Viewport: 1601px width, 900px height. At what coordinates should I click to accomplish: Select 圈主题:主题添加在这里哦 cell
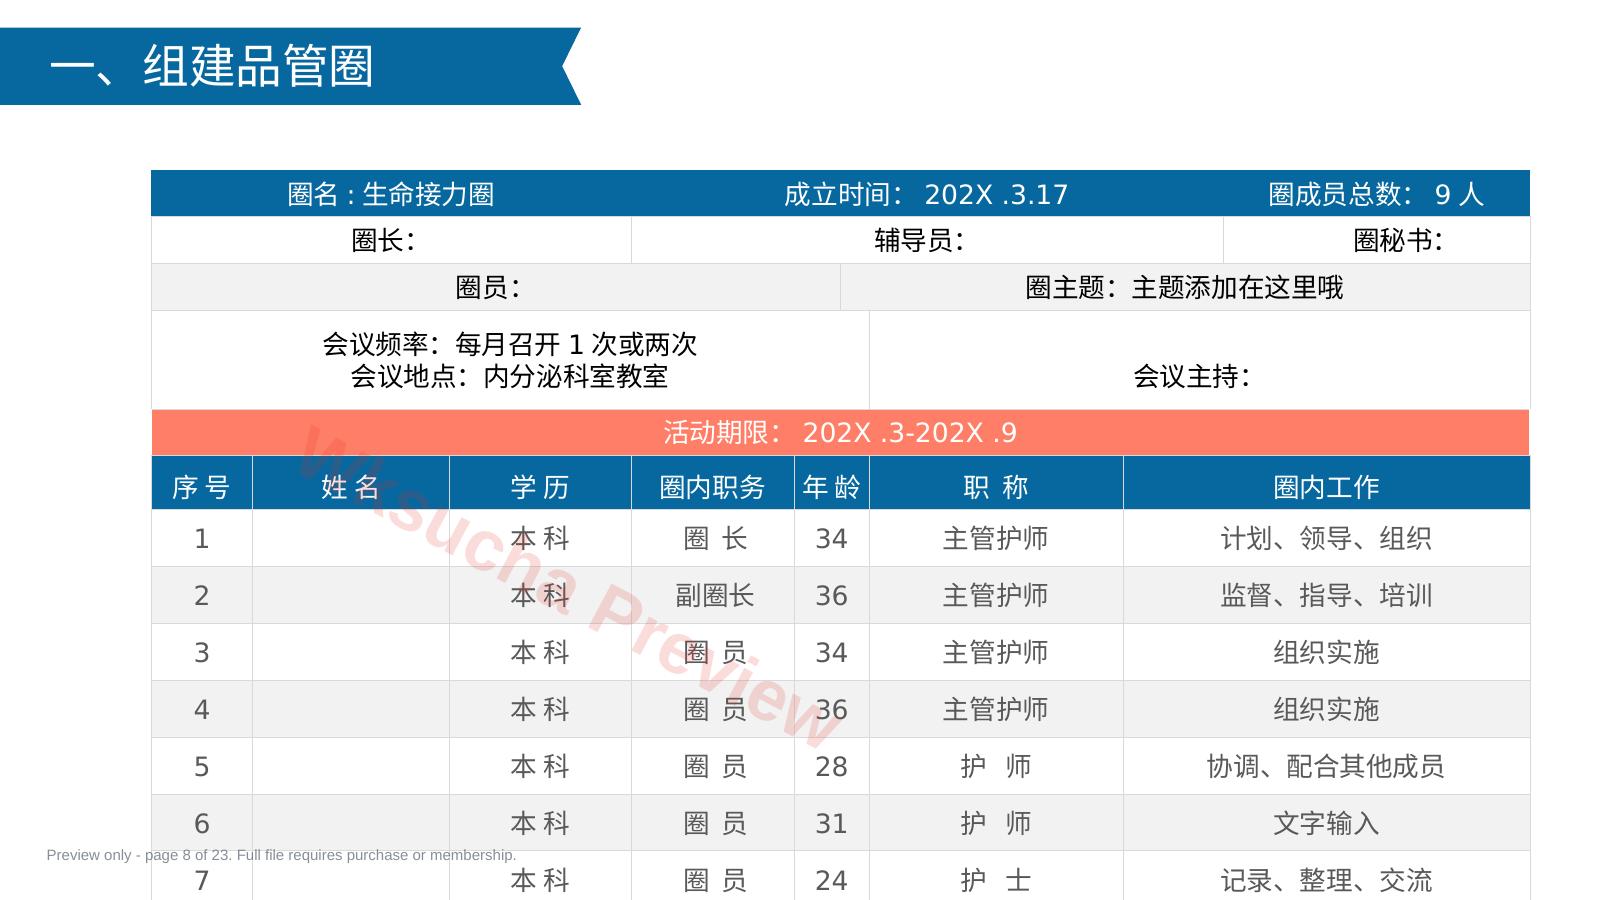[x=1185, y=287]
